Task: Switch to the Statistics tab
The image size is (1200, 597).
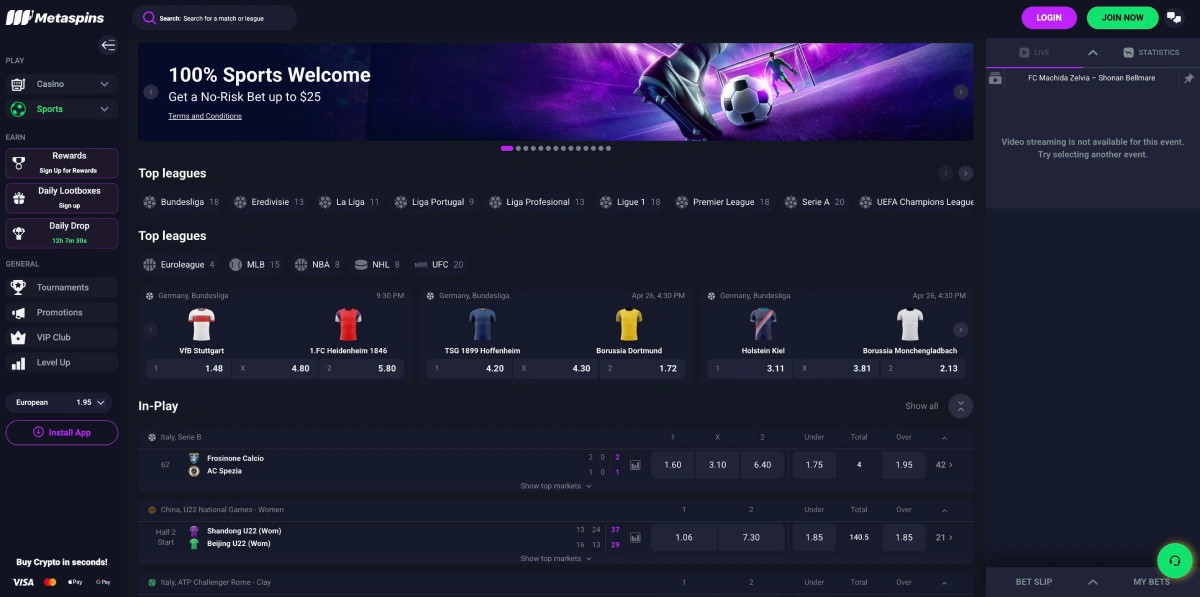Action: click(1151, 52)
